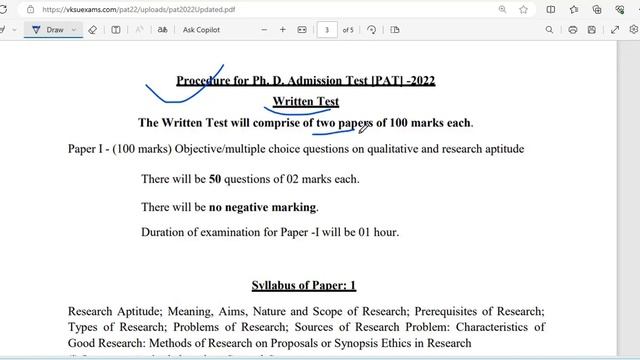640x360 pixels.
Task: Click the page number field
Action: [327, 30]
